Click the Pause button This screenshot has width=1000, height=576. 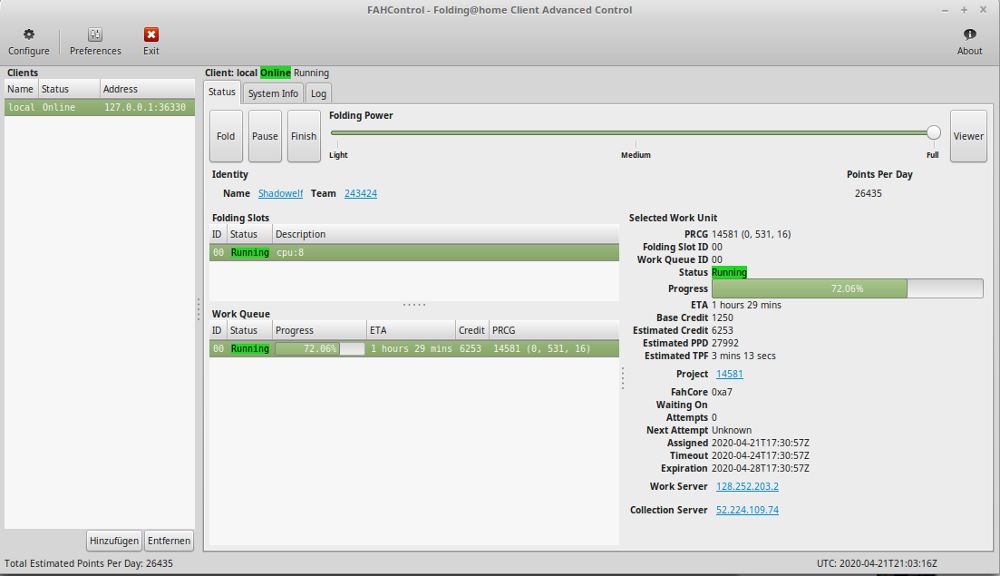click(265, 136)
